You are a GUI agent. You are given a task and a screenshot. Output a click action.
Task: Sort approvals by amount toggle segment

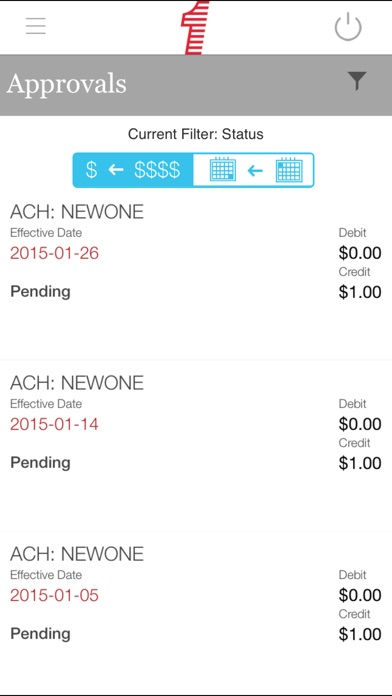[x=133, y=170]
